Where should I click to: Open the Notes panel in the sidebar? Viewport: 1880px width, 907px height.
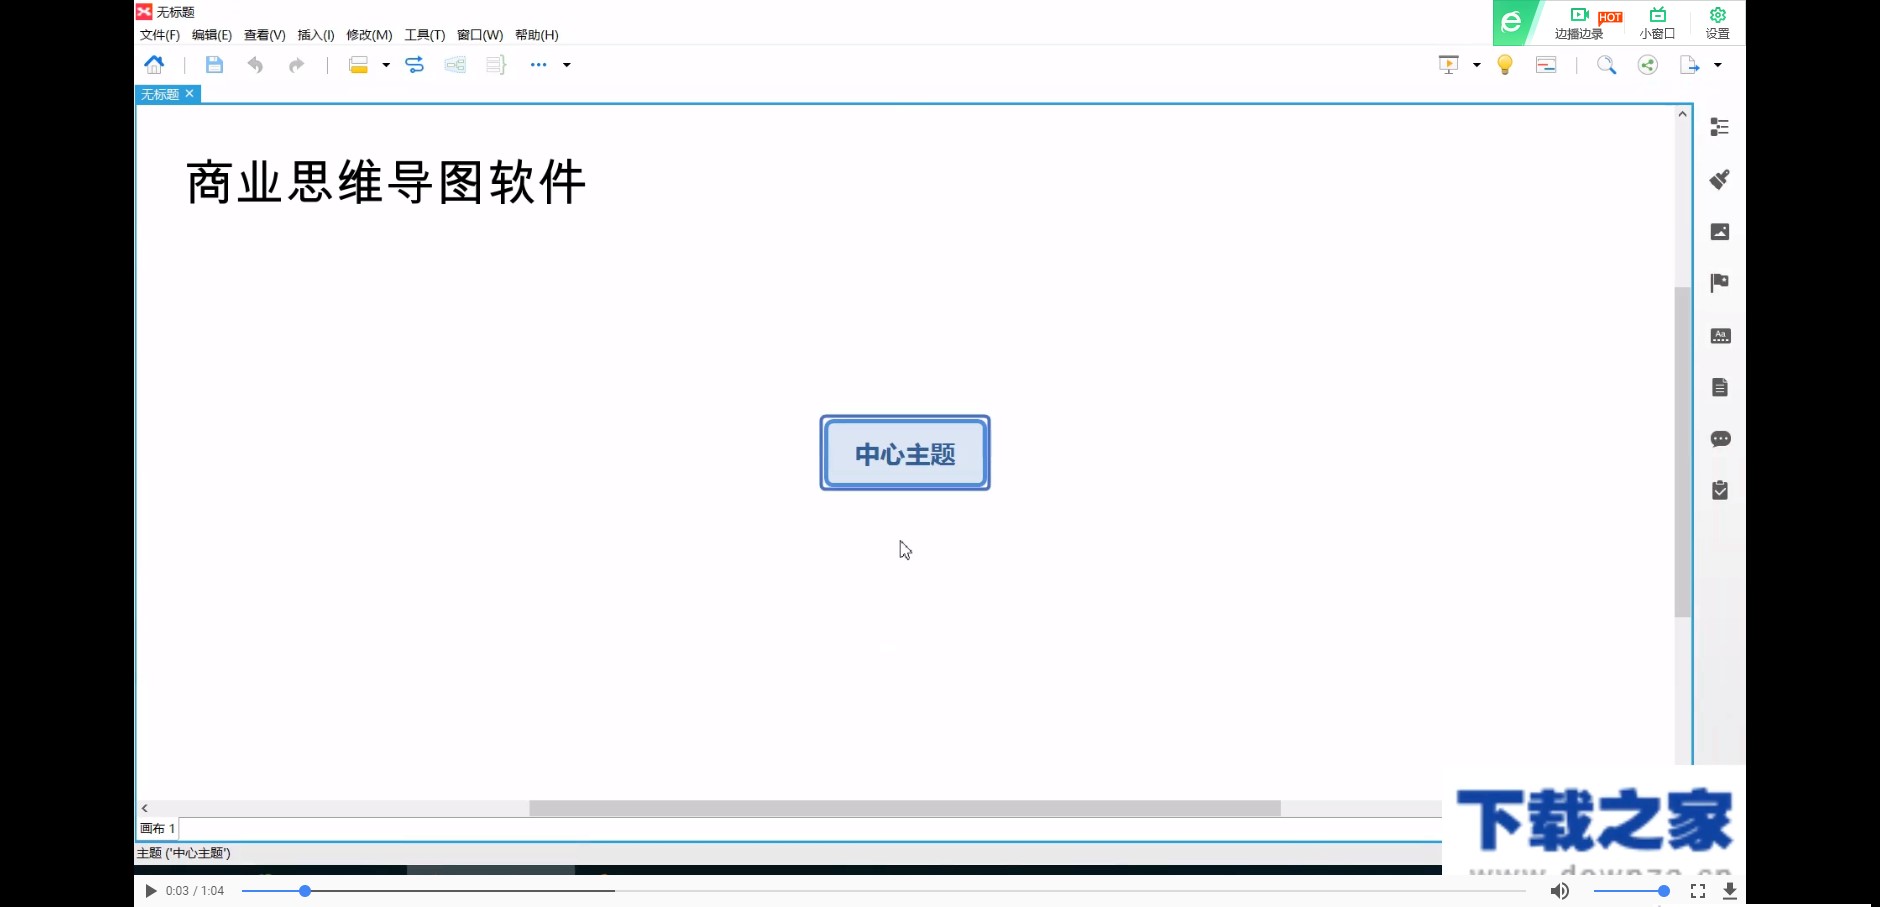[x=1721, y=387]
